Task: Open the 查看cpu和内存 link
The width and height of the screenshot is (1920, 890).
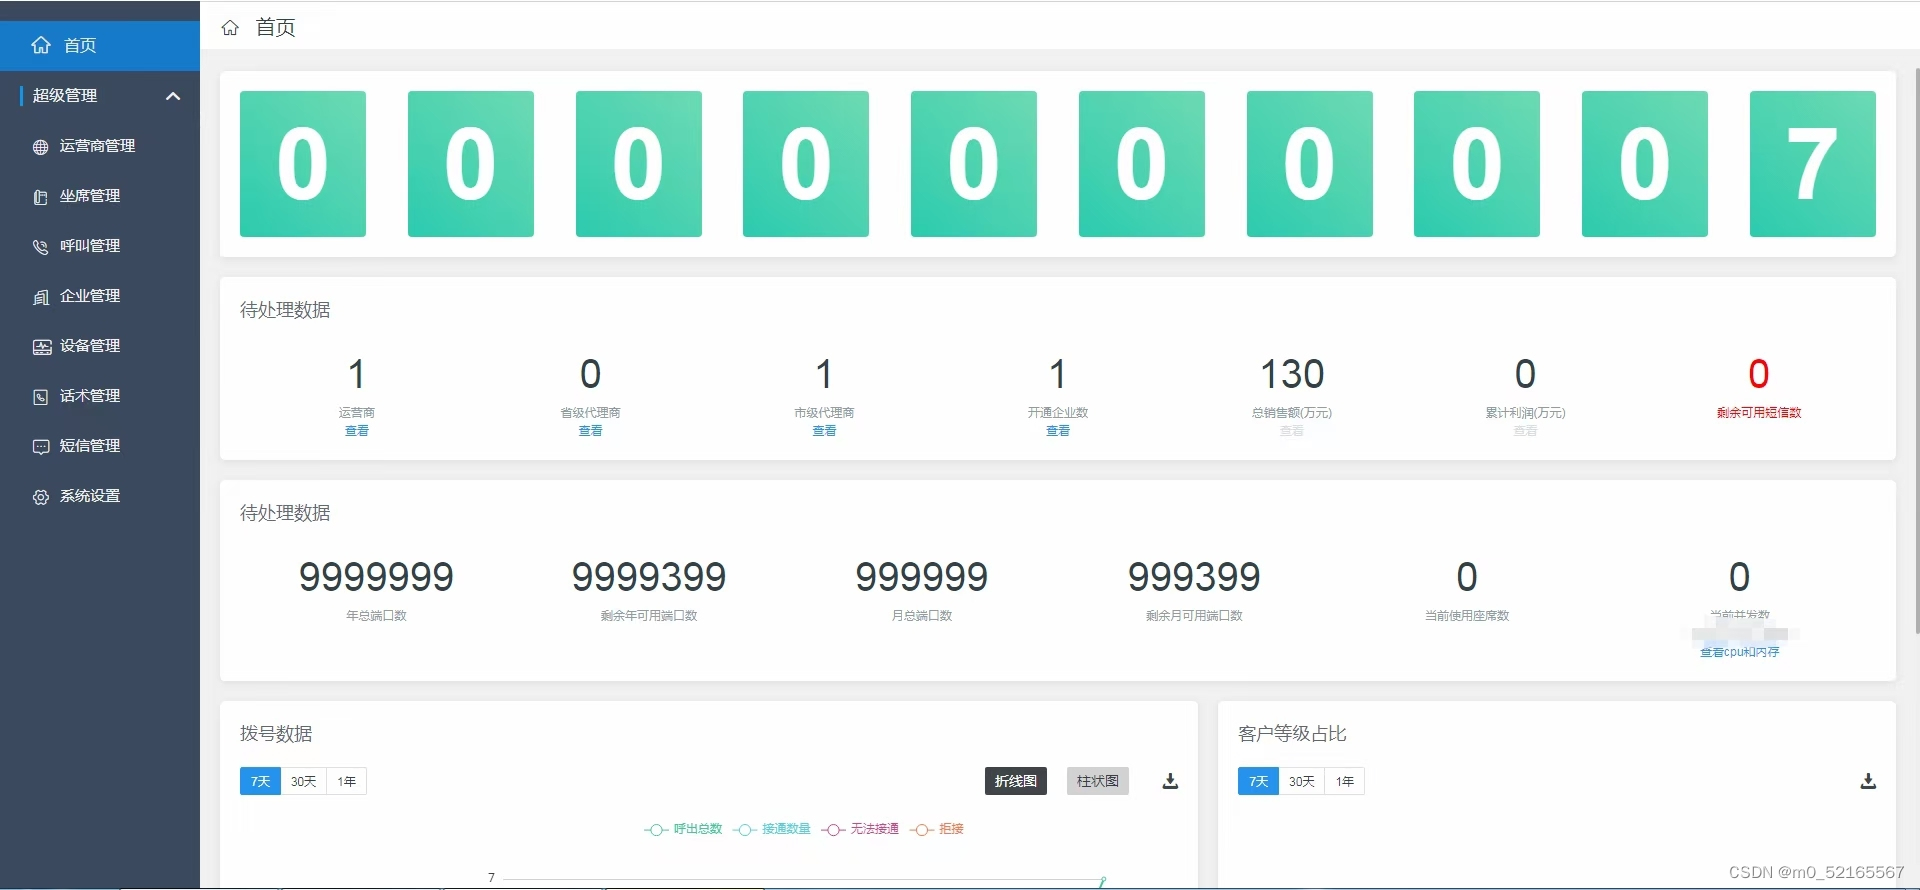Action: [x=1740, y=652]
